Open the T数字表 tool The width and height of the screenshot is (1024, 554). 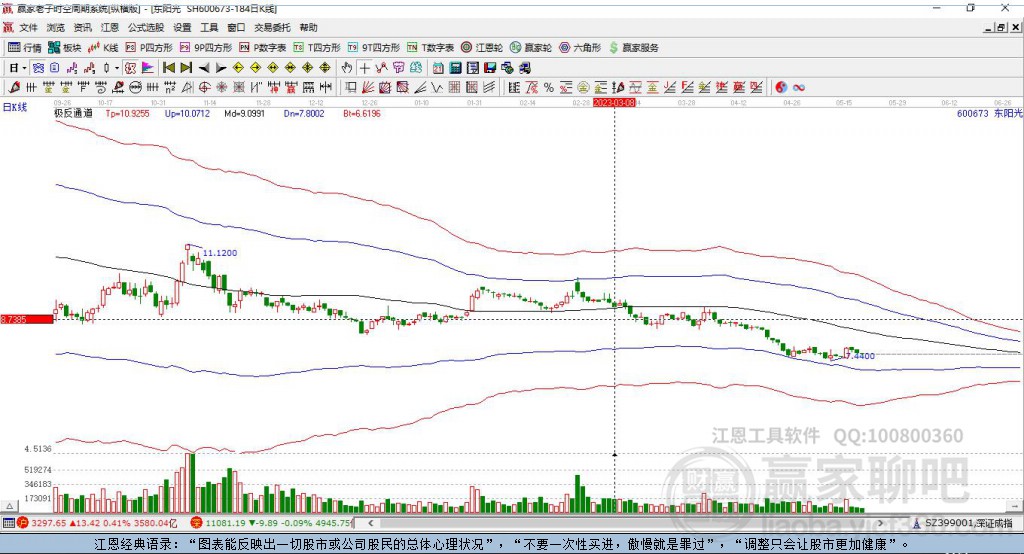430,48
